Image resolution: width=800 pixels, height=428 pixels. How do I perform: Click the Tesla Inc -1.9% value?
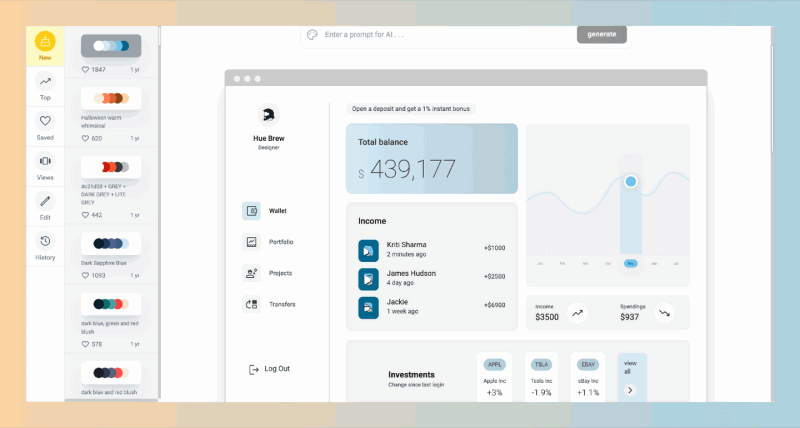541,393
